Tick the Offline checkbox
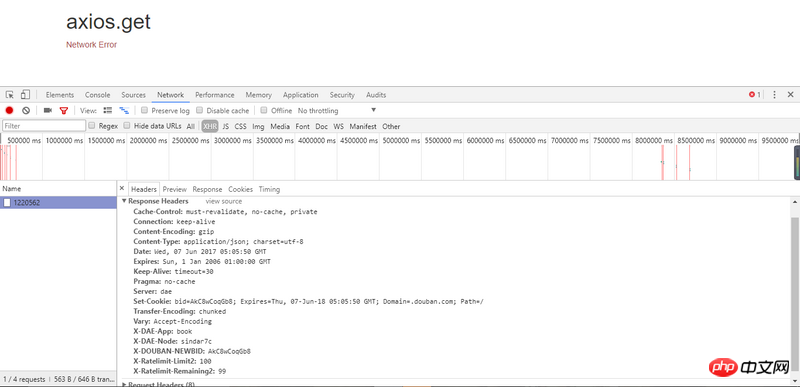This screenshot has width=800, height=387. click(264, 110)
